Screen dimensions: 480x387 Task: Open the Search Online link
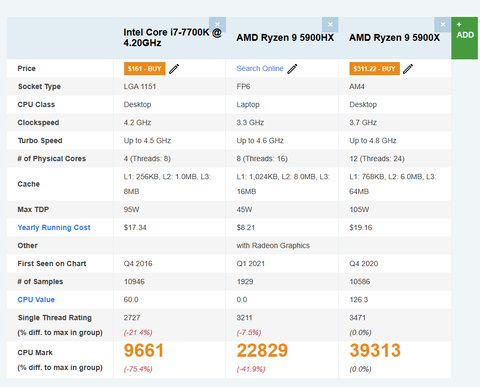coord(260,68)
